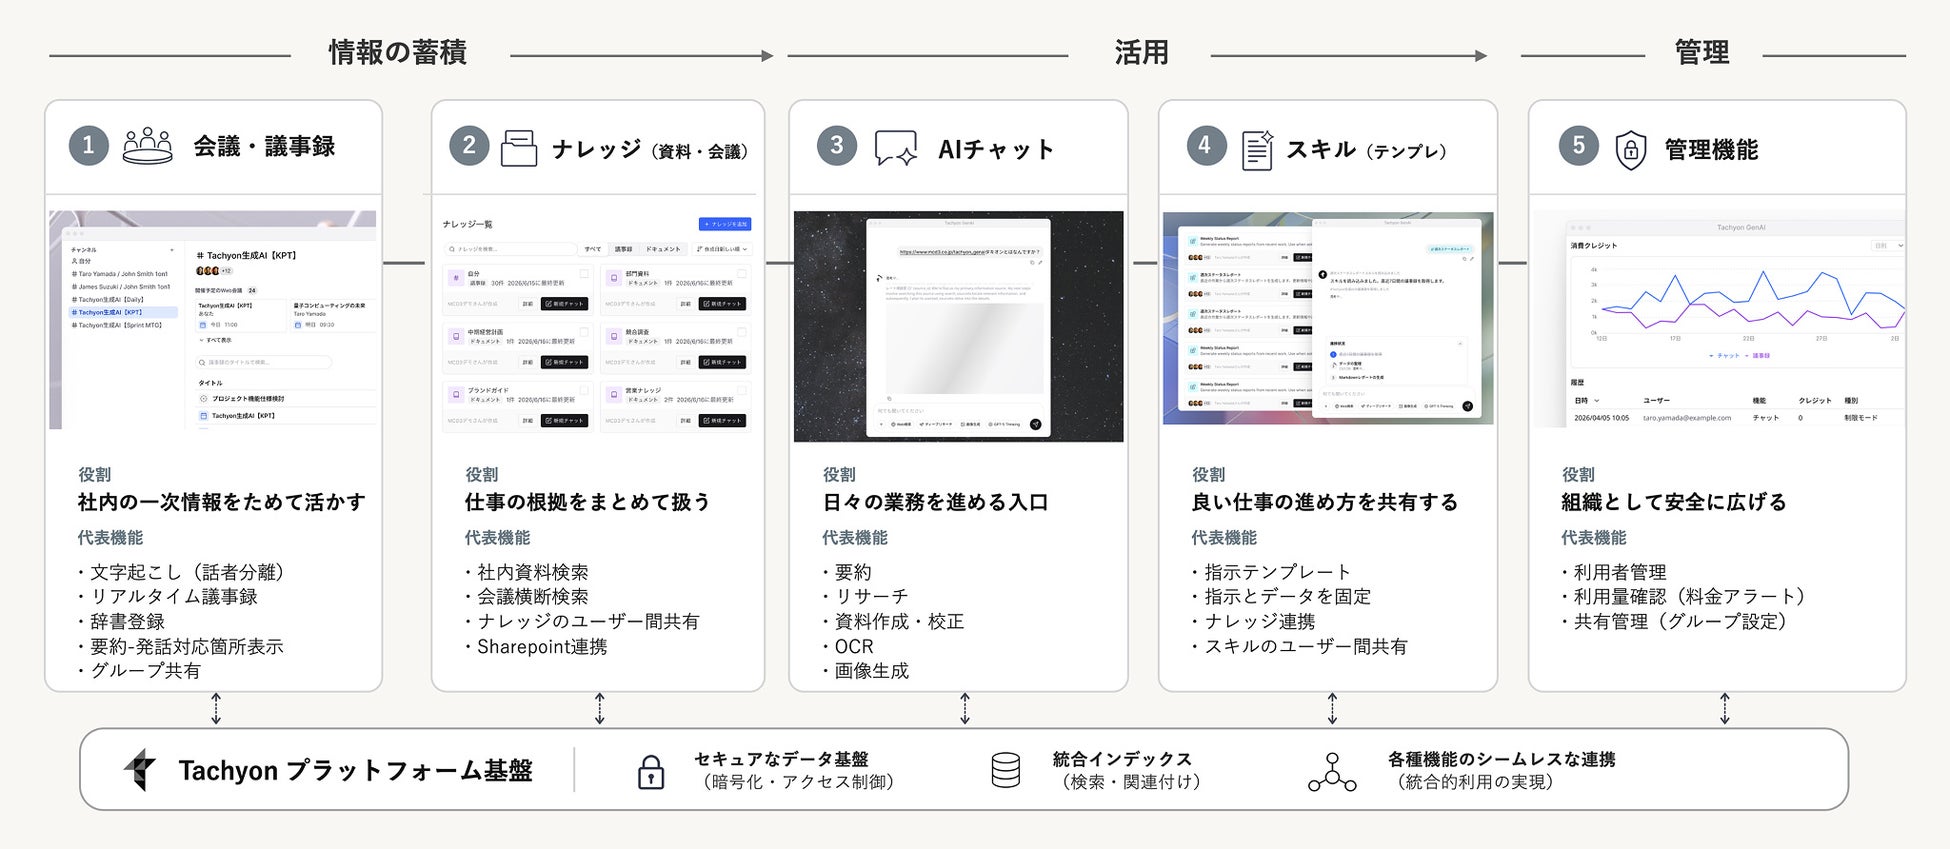Click the document icon on the 中期経営計画 card
Image resolution: width=1950 pixels, height=849 pixels.
(456, 336)
